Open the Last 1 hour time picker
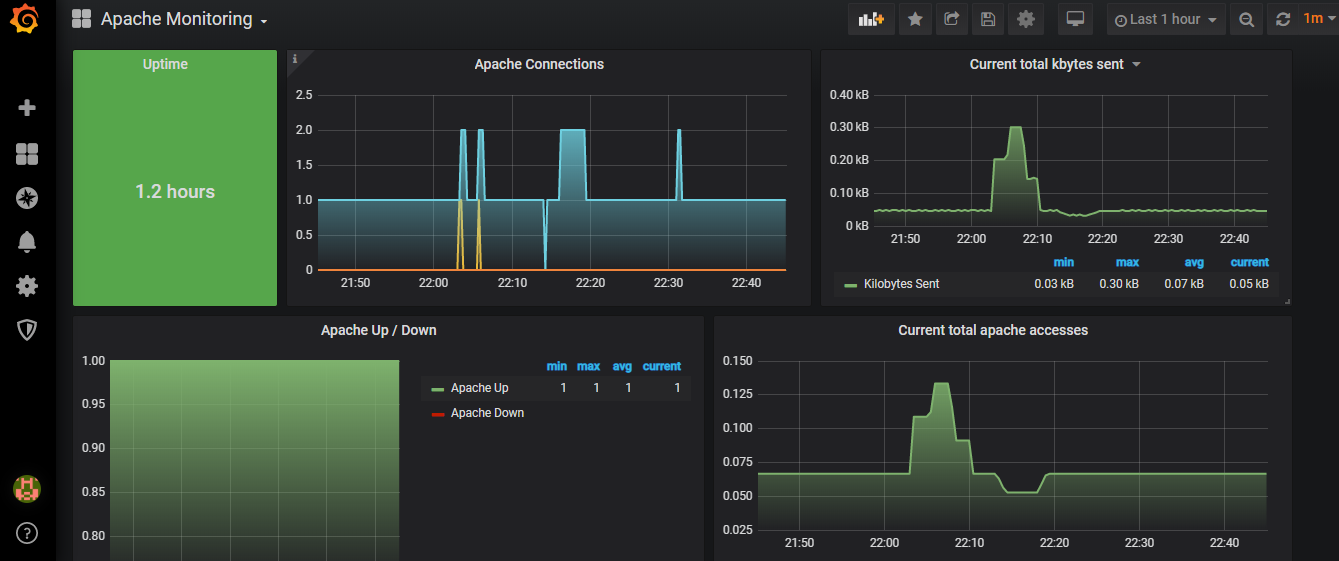The image size is (1339, 561). coord(1165,19)
